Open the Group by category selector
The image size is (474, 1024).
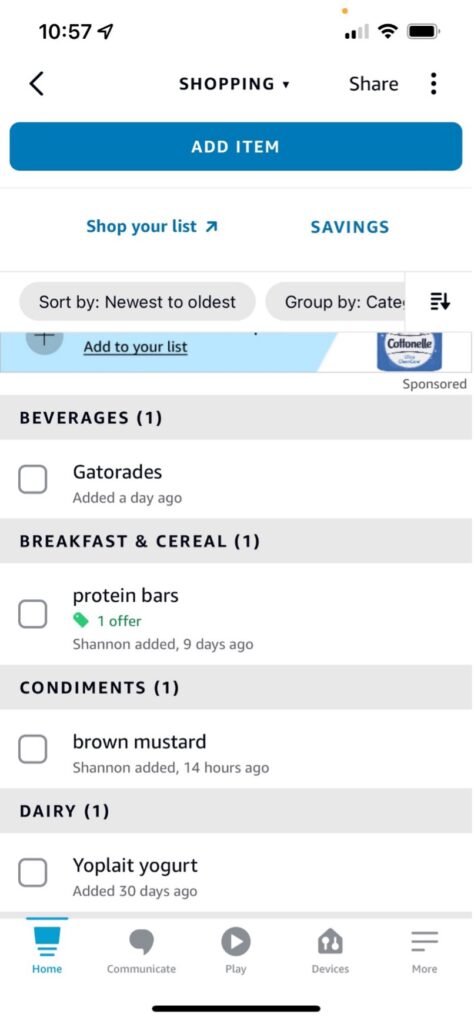(x=336, y=302)
